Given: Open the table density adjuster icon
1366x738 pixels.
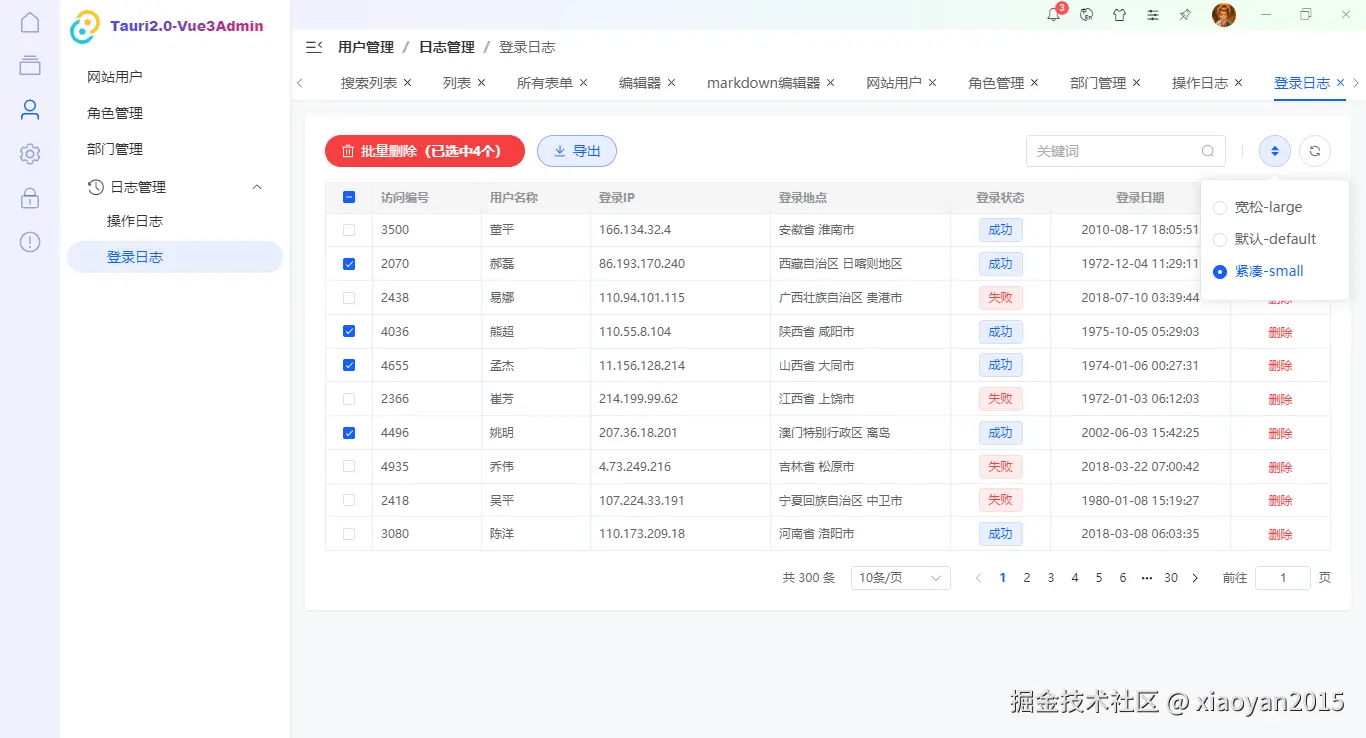Looking at the screenshot, I should point(1274,150).
